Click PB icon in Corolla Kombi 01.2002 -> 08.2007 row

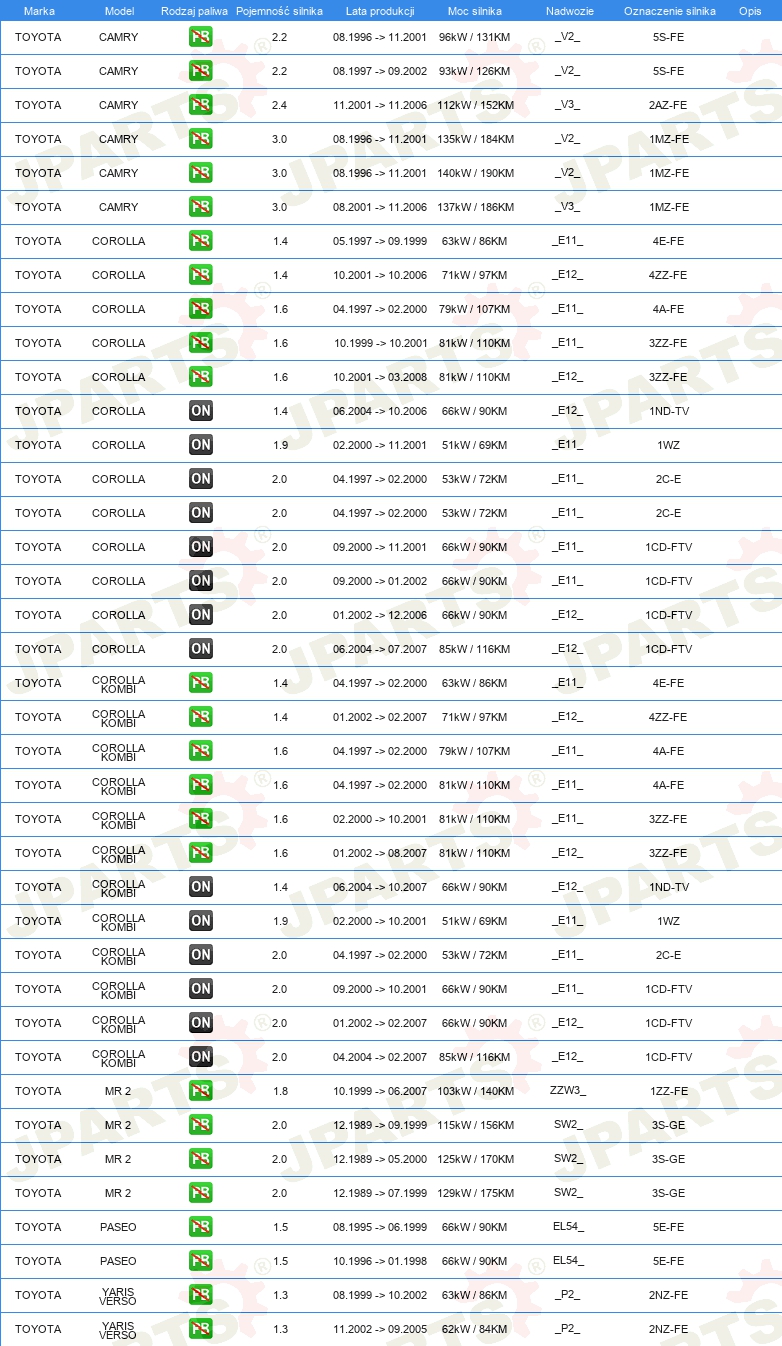(200, 853)
